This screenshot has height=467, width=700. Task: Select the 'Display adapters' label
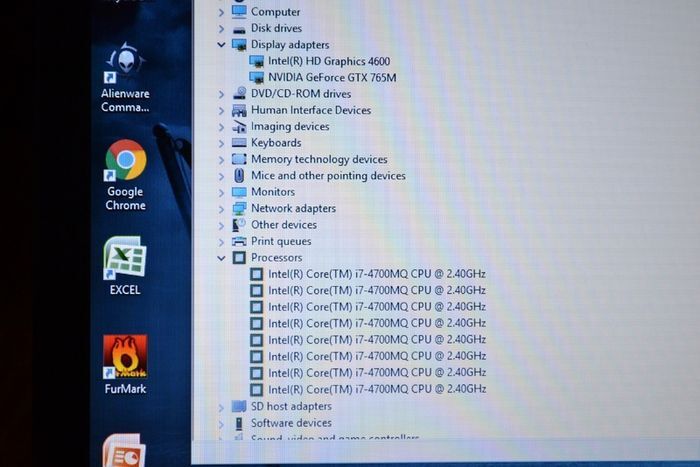pyautogui.click(x=290, y=45)
